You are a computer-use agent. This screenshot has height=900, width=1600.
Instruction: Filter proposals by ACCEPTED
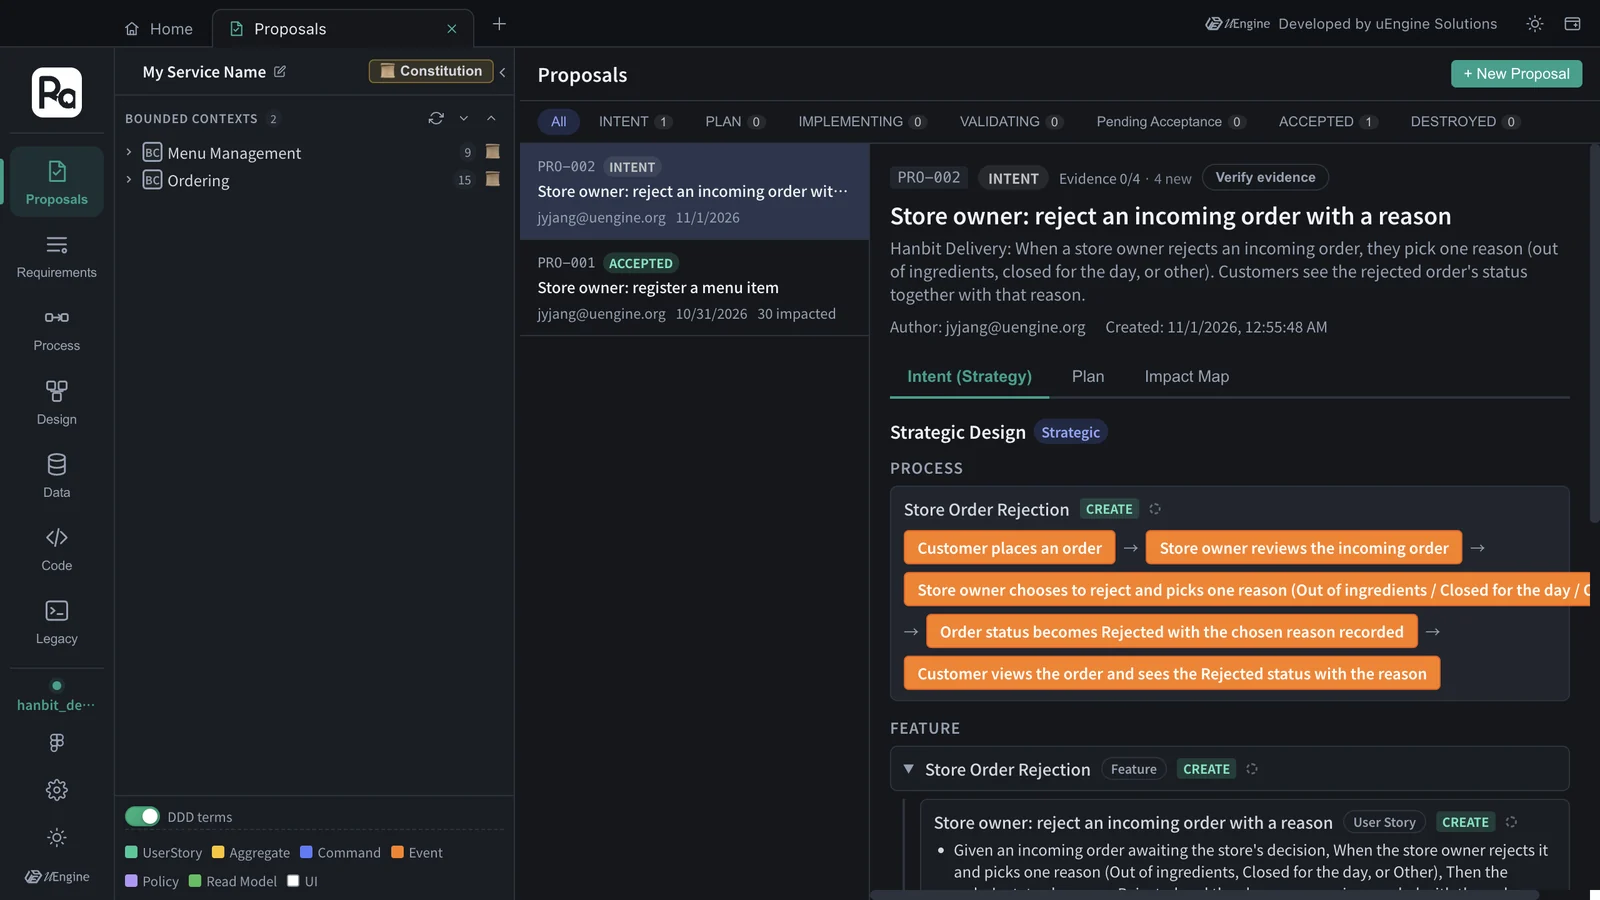[x=1328, y=121]
